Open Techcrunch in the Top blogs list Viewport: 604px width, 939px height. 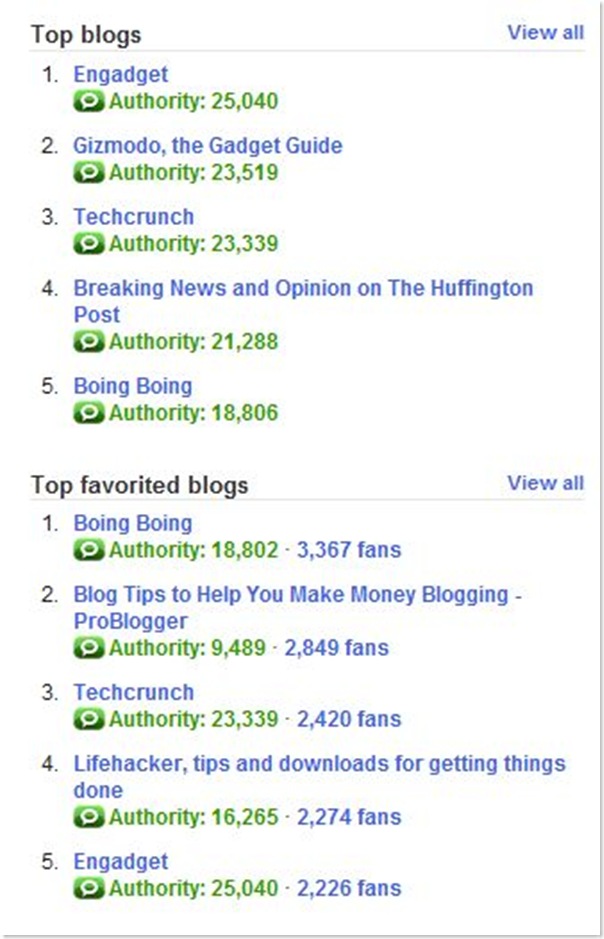point(133,217)
